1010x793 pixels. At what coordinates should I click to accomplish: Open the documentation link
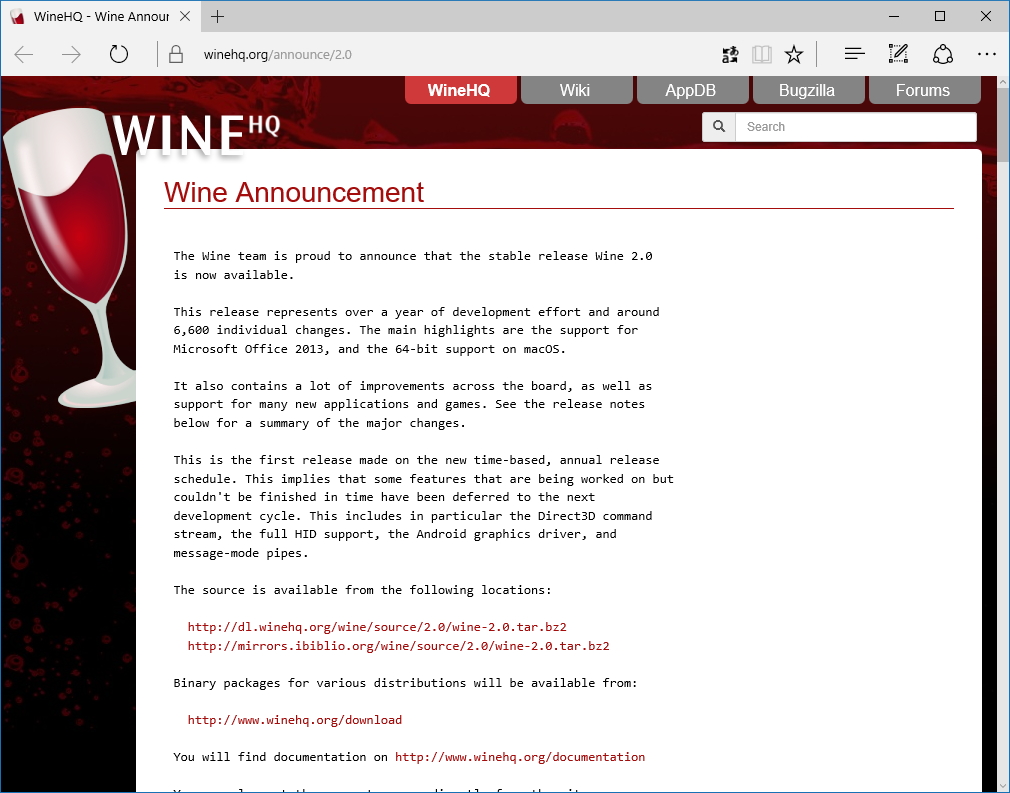pyautogui.click(x=519, y=757)
